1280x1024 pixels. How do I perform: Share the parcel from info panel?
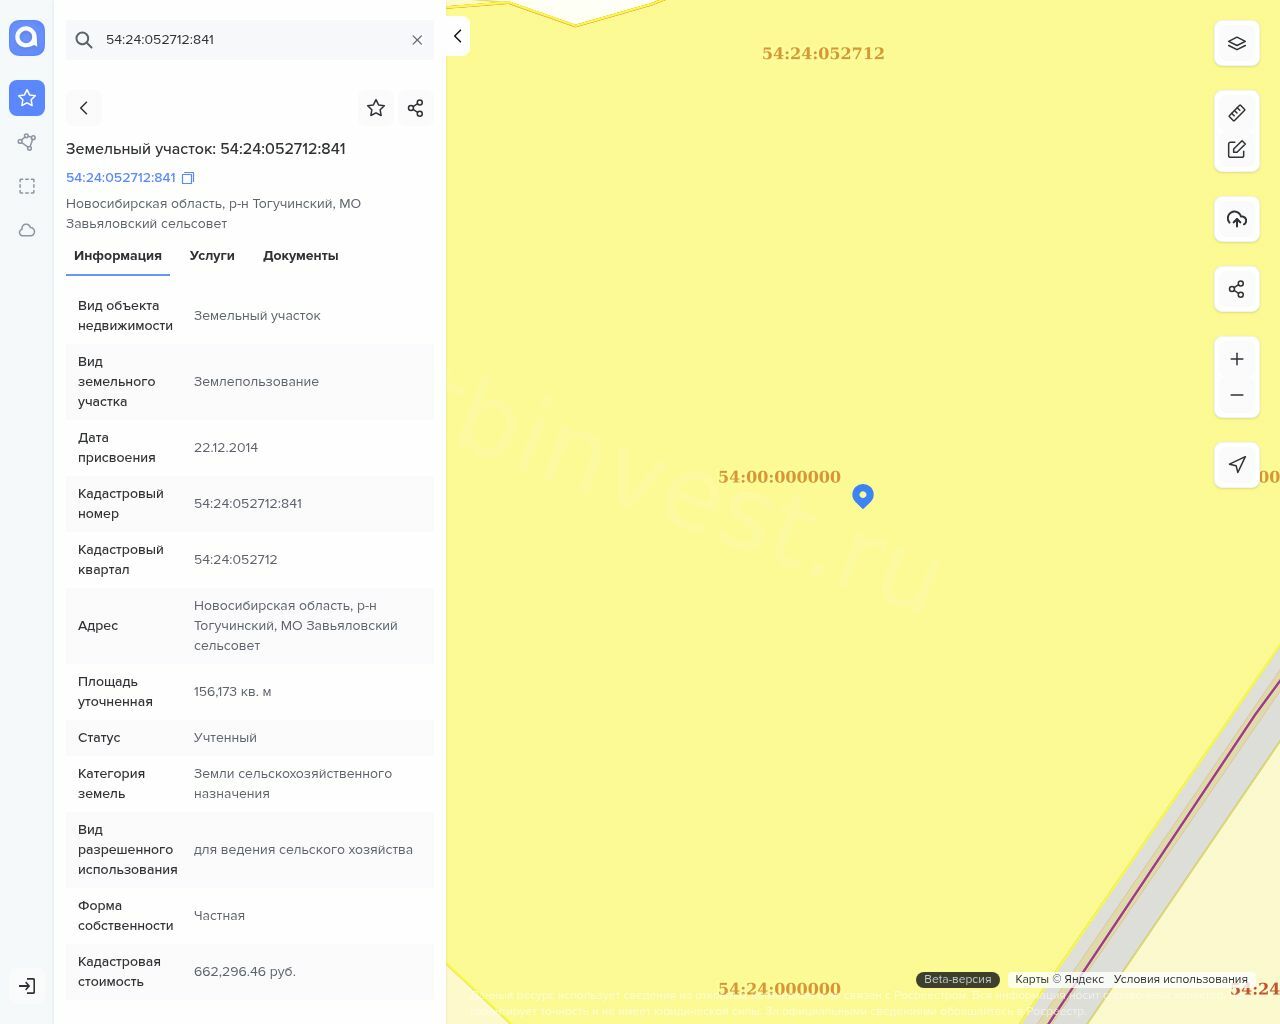point(416,108)
